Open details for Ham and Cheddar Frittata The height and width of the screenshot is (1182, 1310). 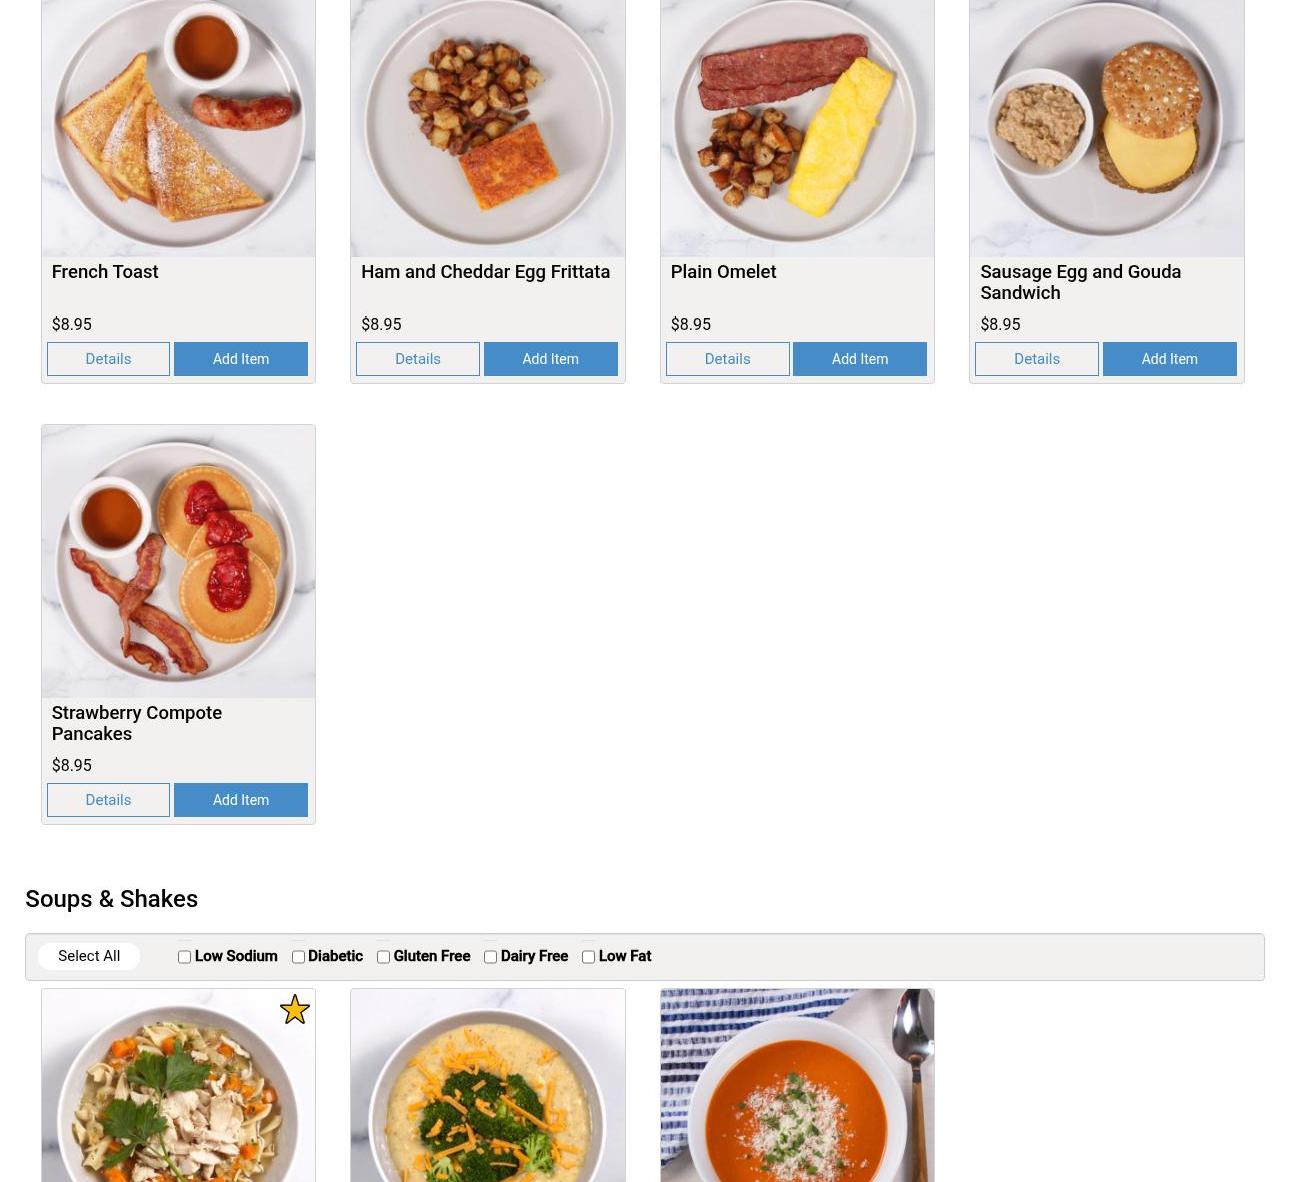tap(418, 359)
